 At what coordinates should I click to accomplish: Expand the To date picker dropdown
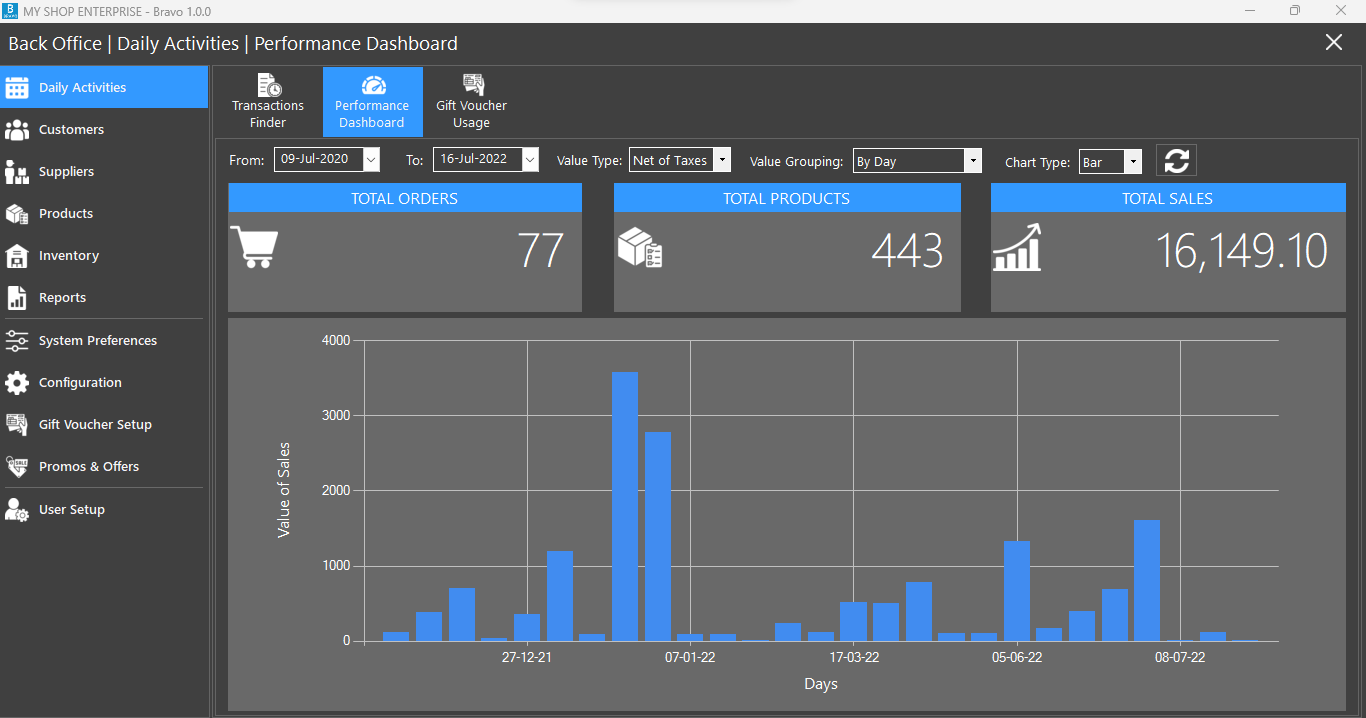530,159
